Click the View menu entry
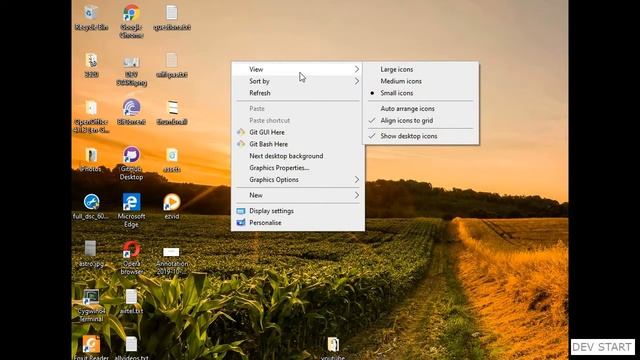640x360 pixels. tap(298, 69)
